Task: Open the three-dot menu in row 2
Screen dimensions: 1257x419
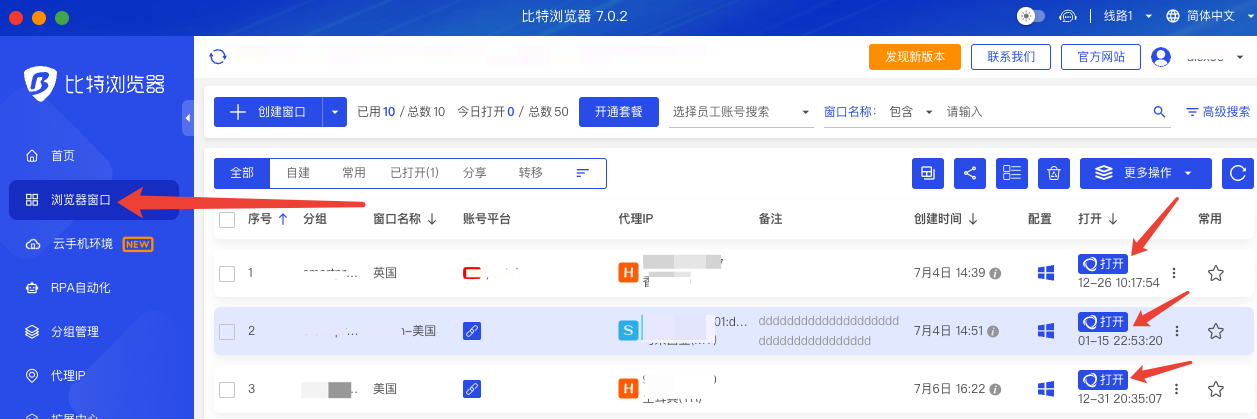Action: [x=1176, y=331]
